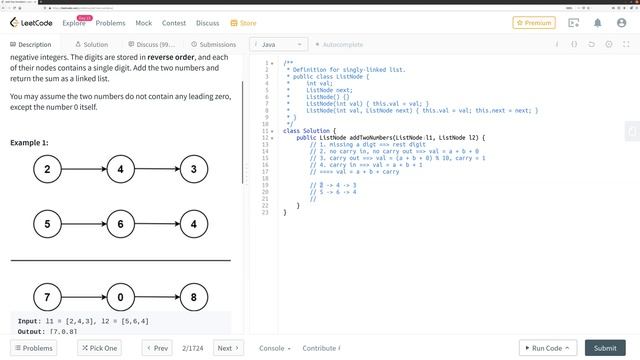Click line "// ===> val = a + b + carry"
Viewport: 640px width, 360px height.
[354, 172]
